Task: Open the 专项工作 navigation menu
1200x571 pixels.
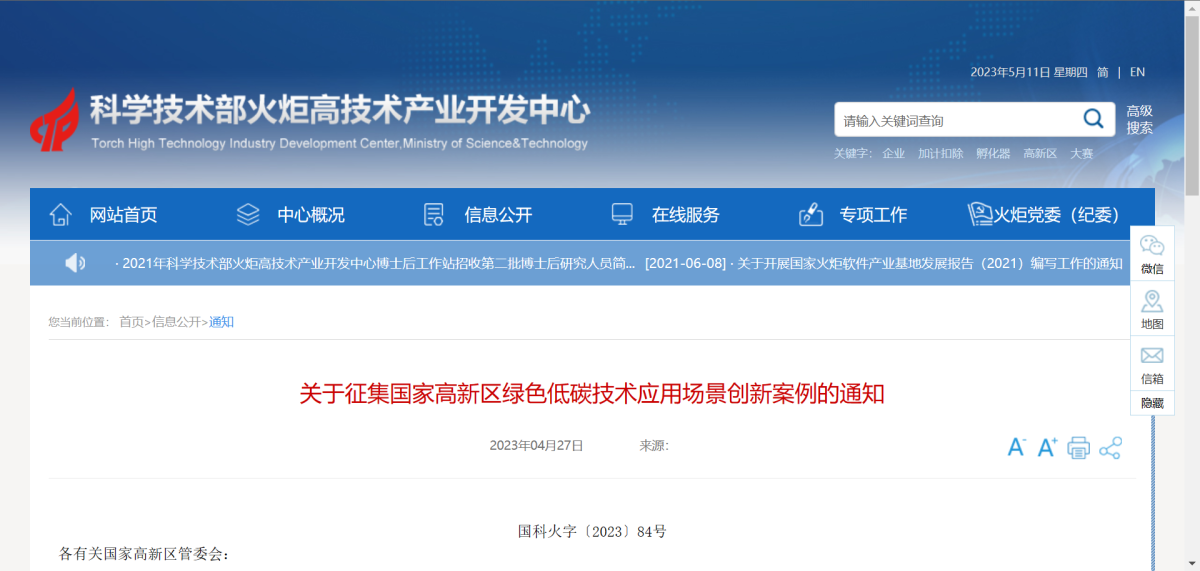Action: click(853, 215)
